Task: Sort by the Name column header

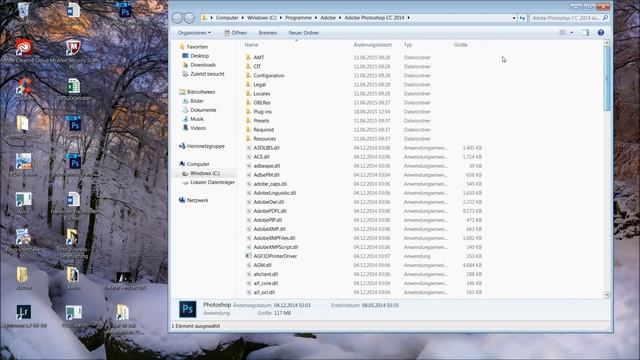Action: (251, 45)
